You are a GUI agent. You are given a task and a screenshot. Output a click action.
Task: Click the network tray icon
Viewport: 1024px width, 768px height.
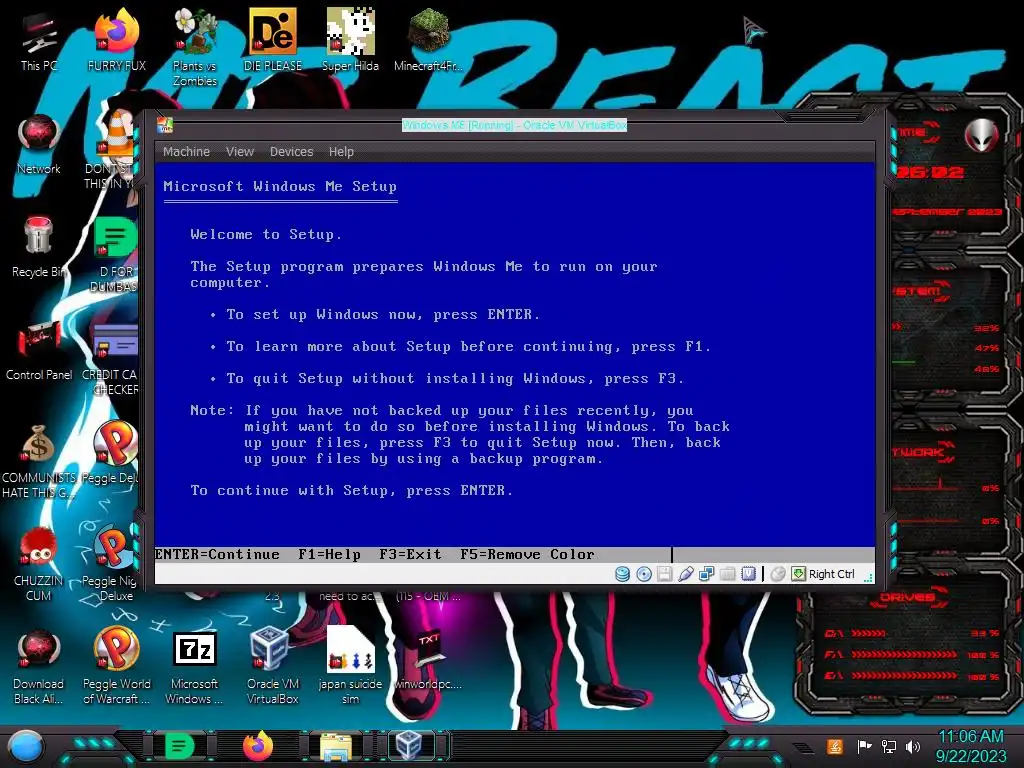tap(889, 746)
